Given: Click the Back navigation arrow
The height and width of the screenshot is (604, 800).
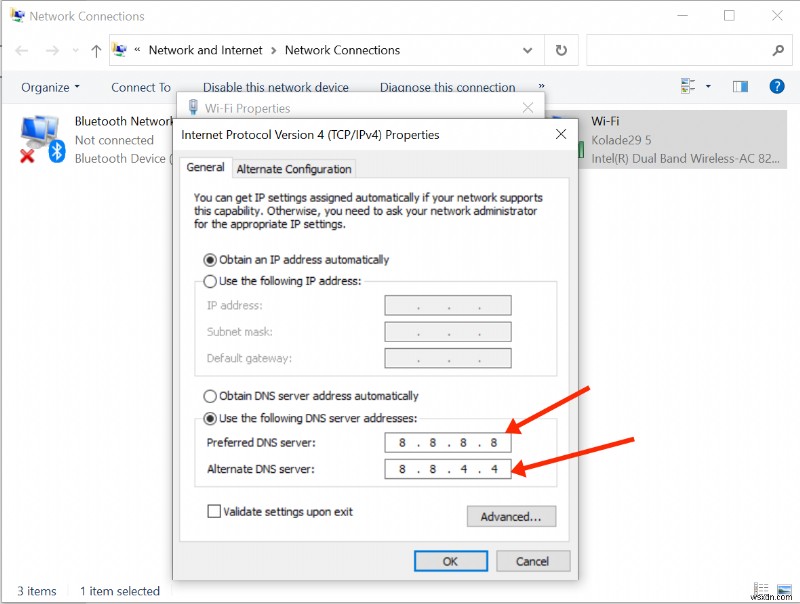Looking at the screenshot, I should [x=20, y=50].
